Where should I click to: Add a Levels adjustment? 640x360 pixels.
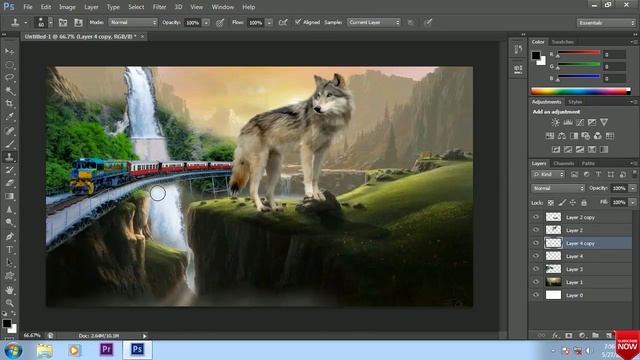pyautogui.click(x=568, y=122)
